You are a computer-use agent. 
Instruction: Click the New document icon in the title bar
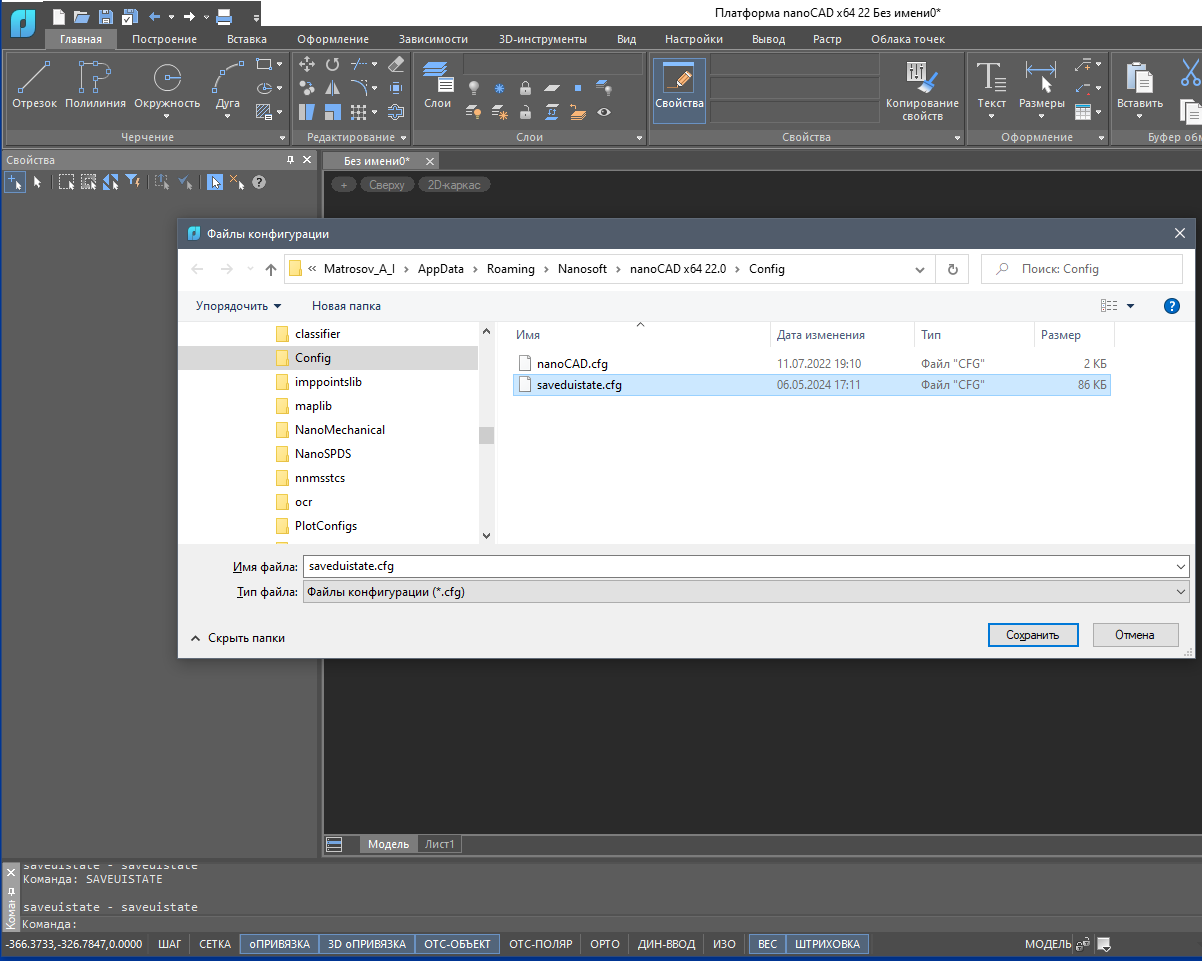coord(59,16)
